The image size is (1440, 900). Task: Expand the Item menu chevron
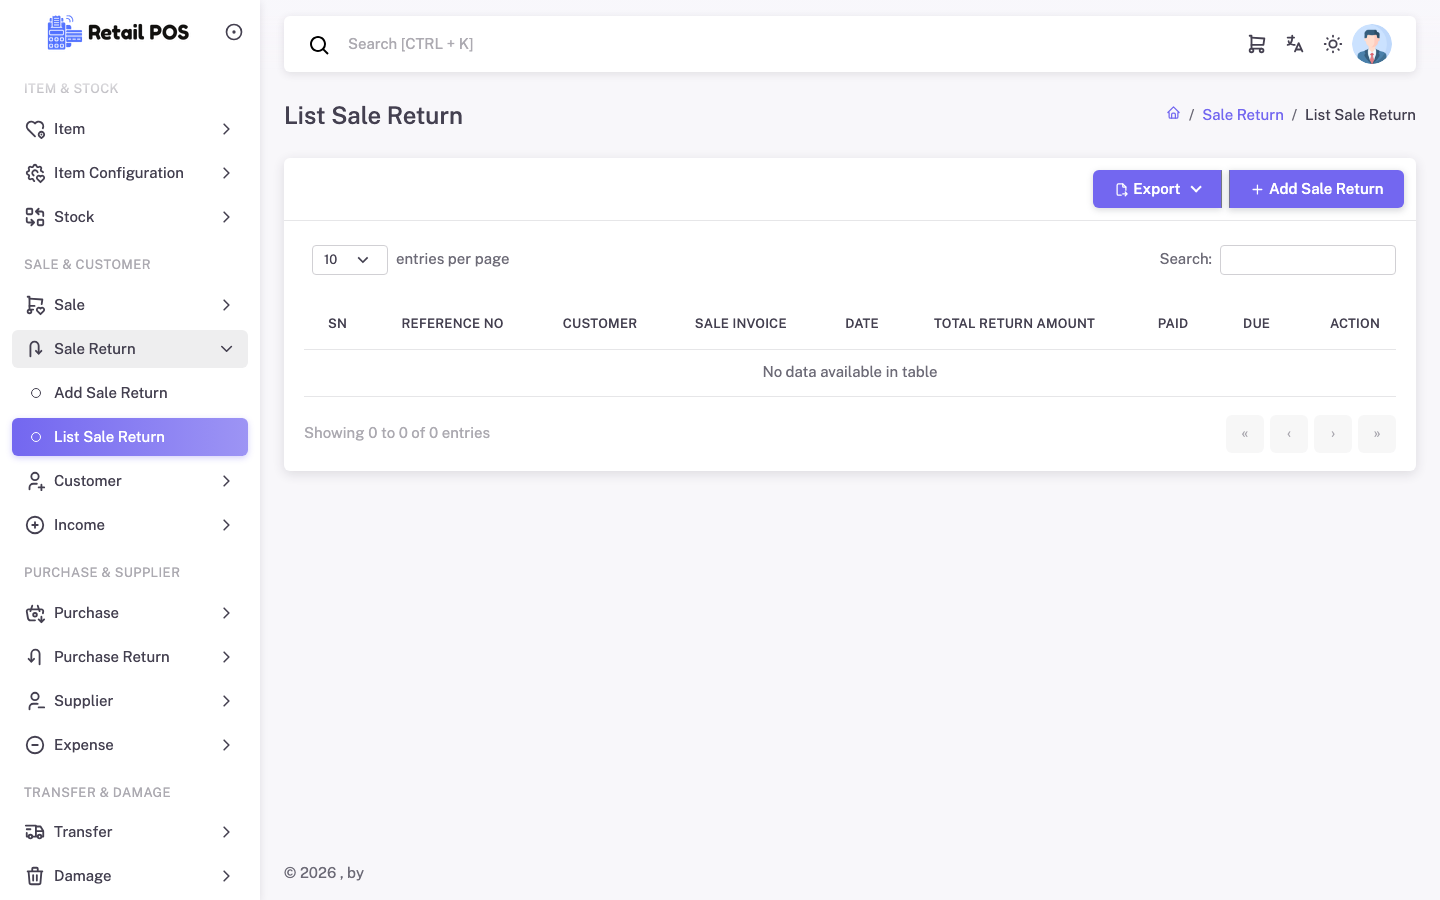click(227, 129)
